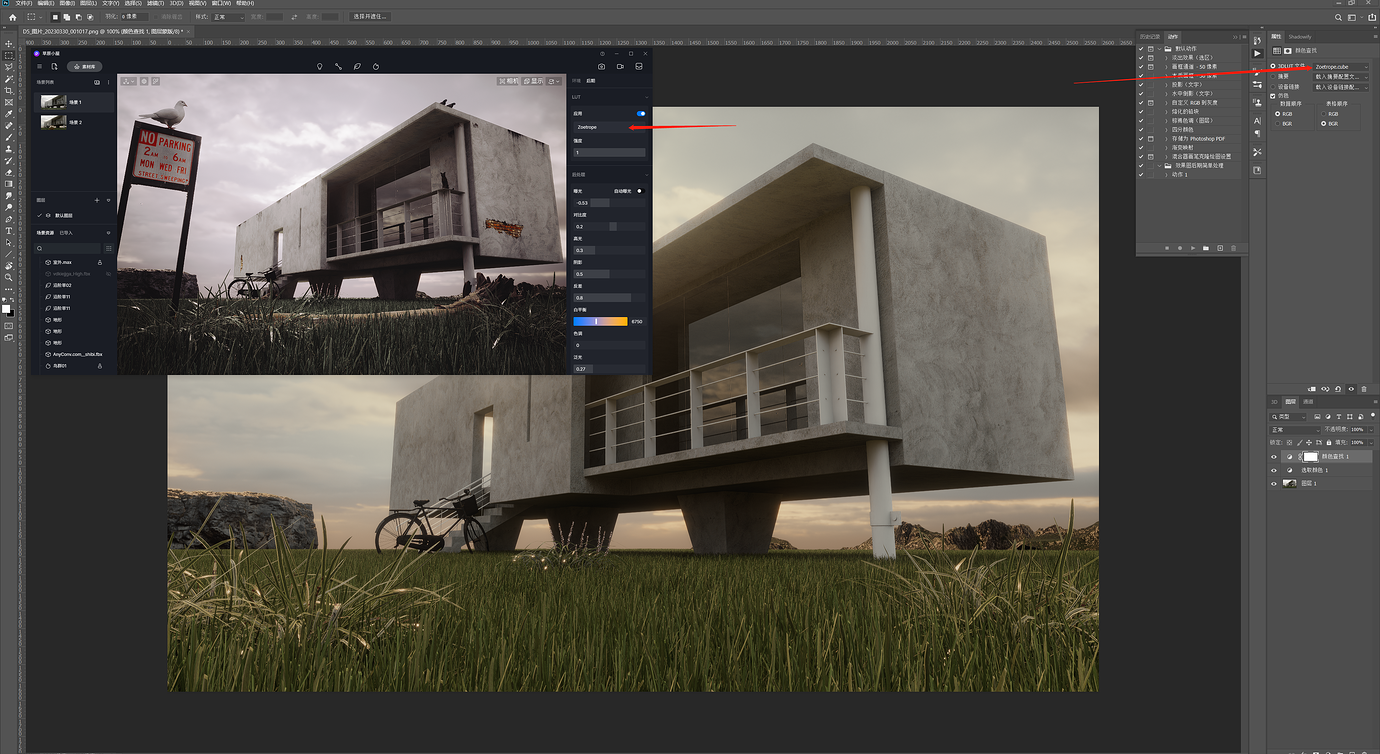Click the lock all icon in Layers panel
The width and height of the screenshot is (1380, 754).
(1331, 441)
